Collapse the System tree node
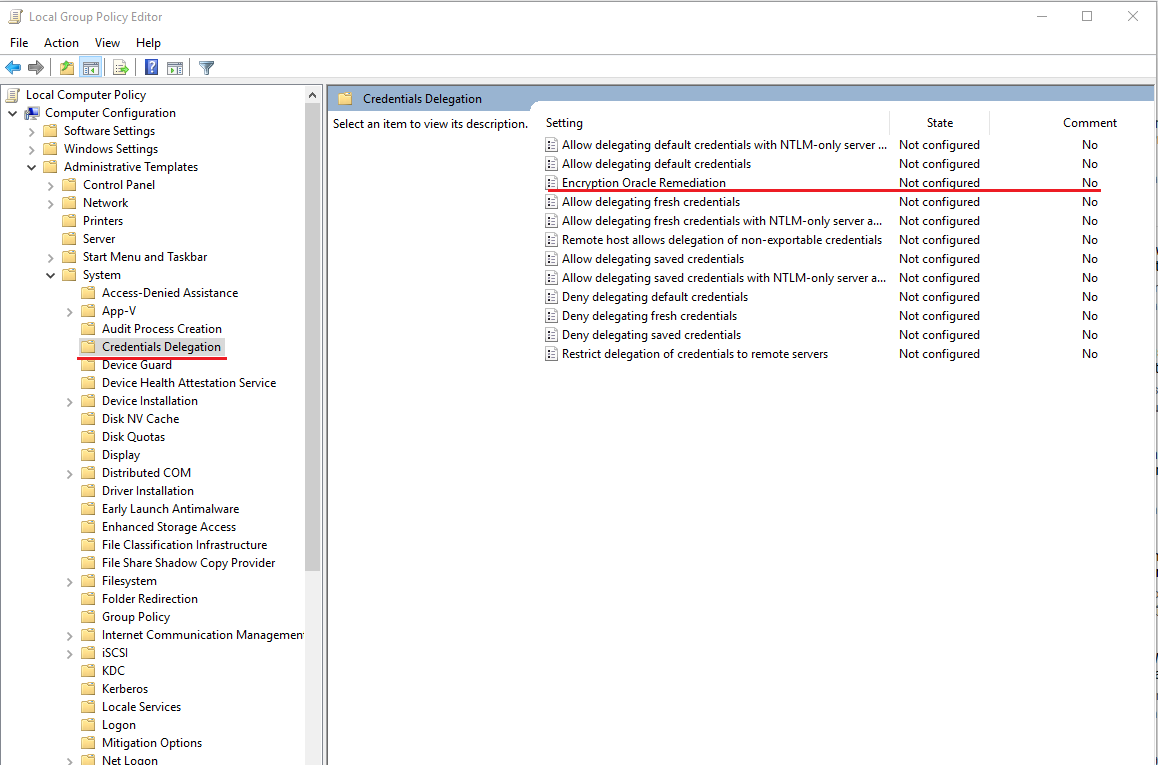 [50, 274]
